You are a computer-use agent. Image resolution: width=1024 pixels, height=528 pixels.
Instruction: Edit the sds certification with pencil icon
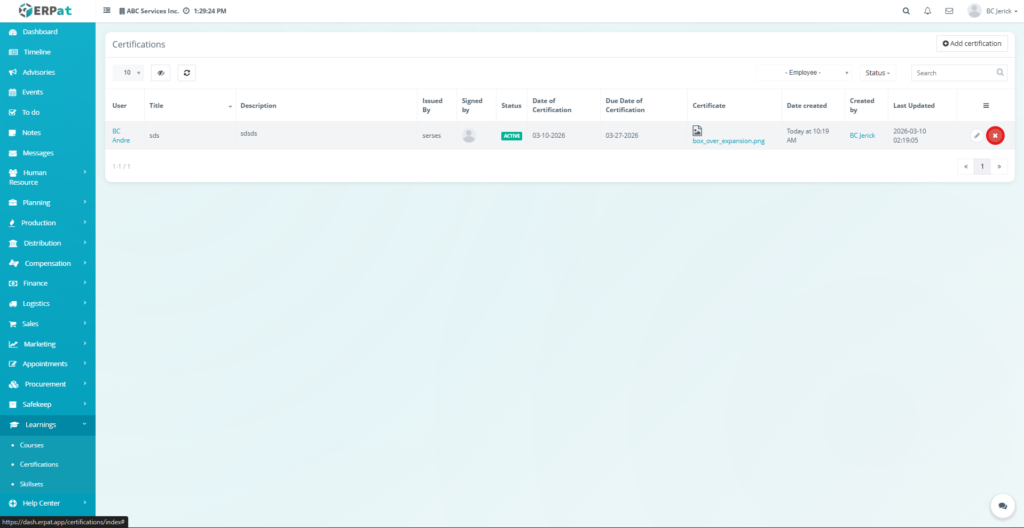click(x=977, y=136)
